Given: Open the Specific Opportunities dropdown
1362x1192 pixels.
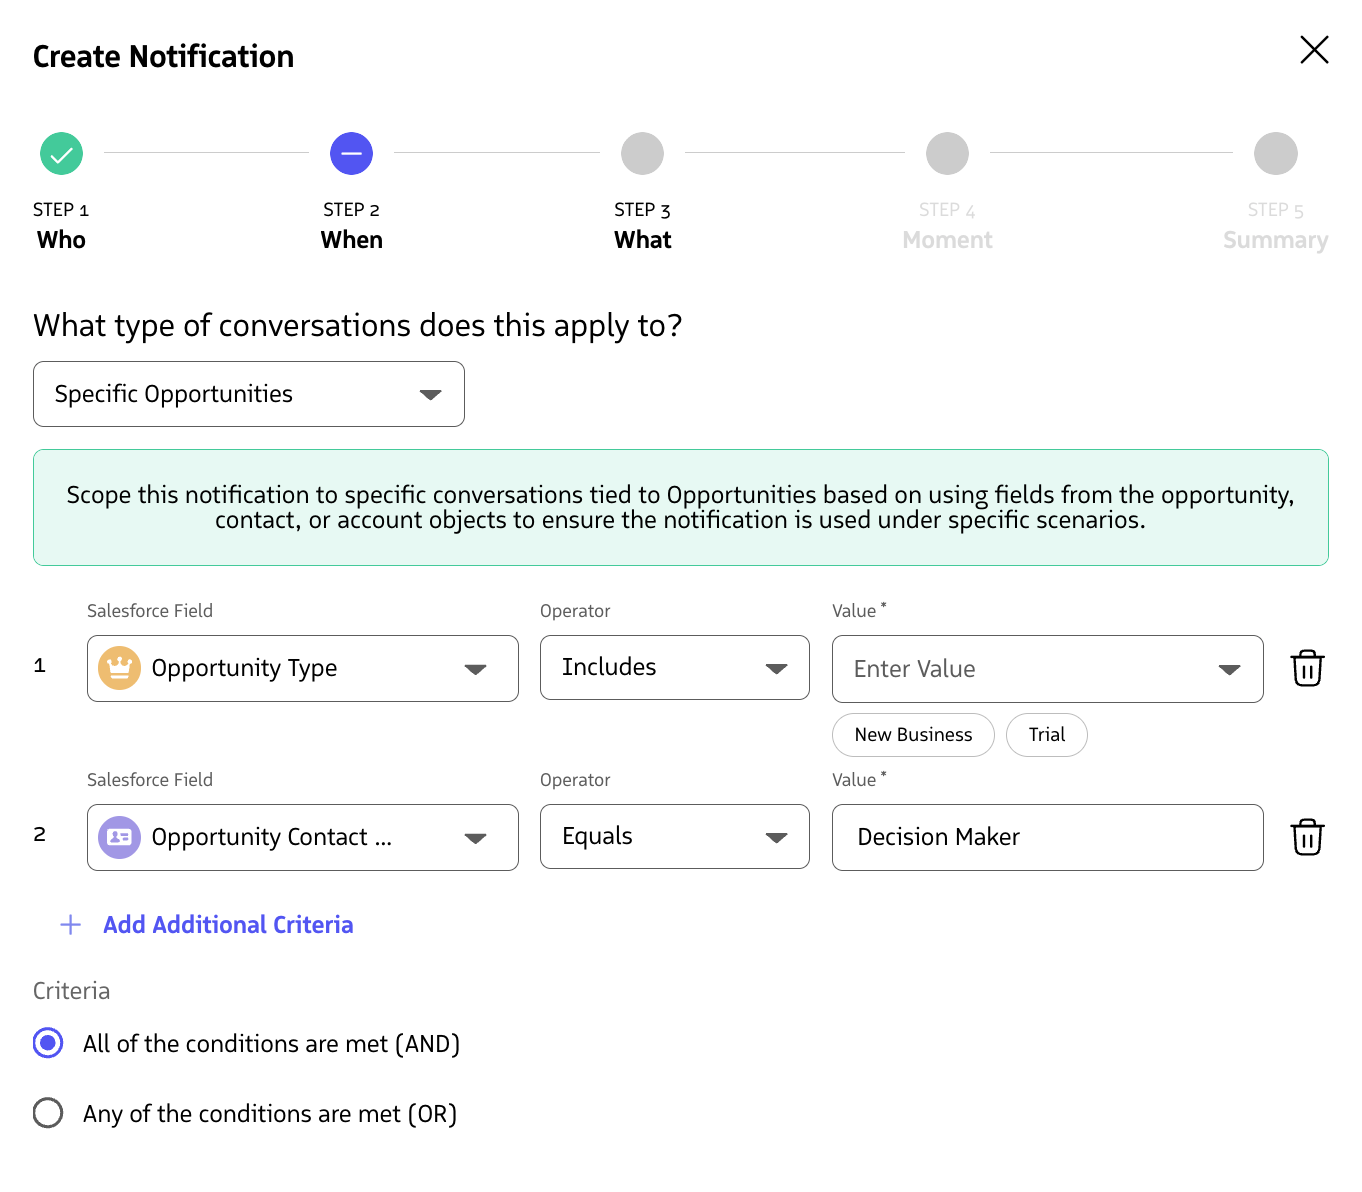Looking at the screenshot, I should [x=249, y=394].
